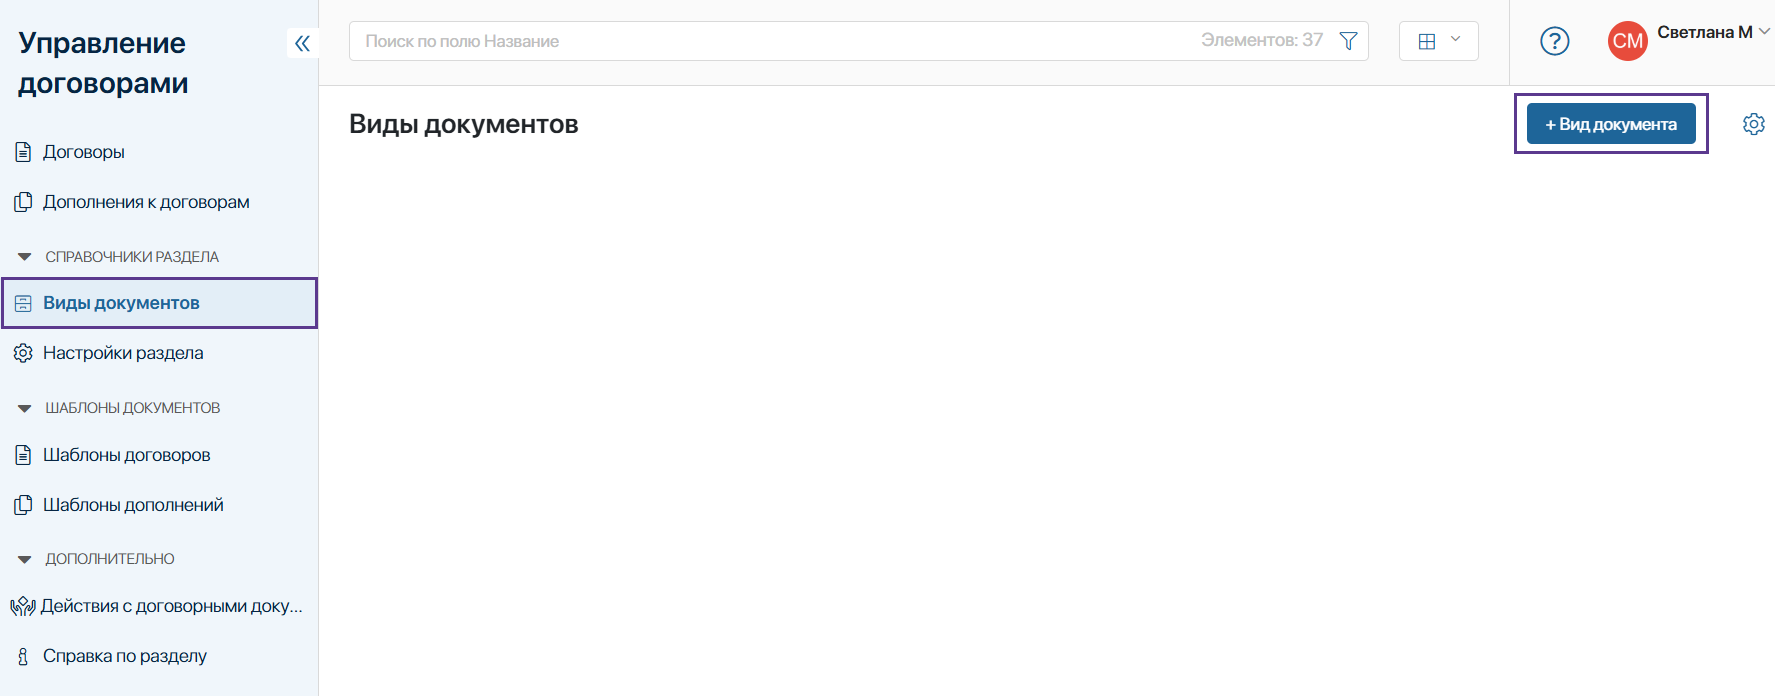Click the help question mark icon
The image size is (1775, 696).
point(1554,41)
